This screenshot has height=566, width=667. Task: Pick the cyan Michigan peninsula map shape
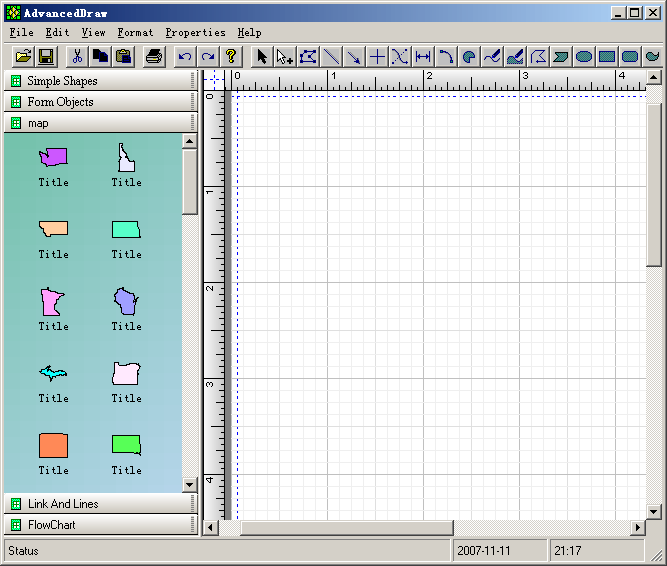pyautogui.click(x=53, y=373)
